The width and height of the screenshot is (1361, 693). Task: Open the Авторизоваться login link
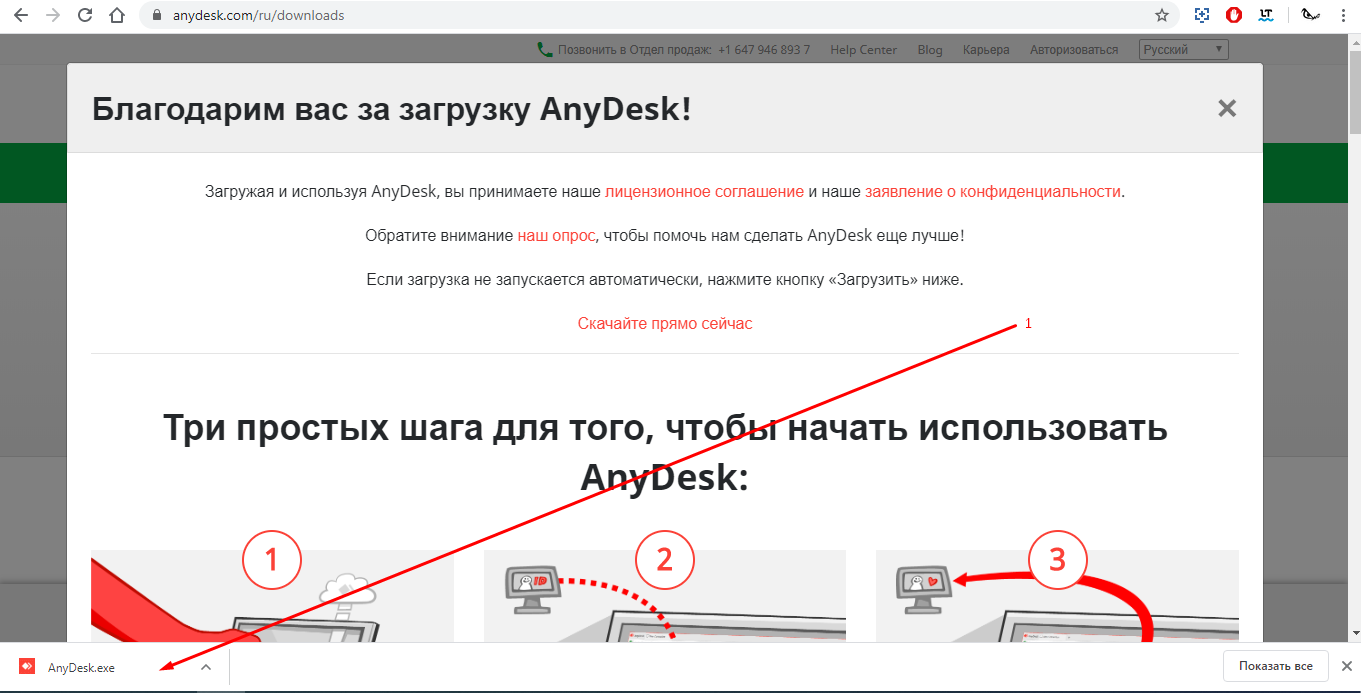1074,49
